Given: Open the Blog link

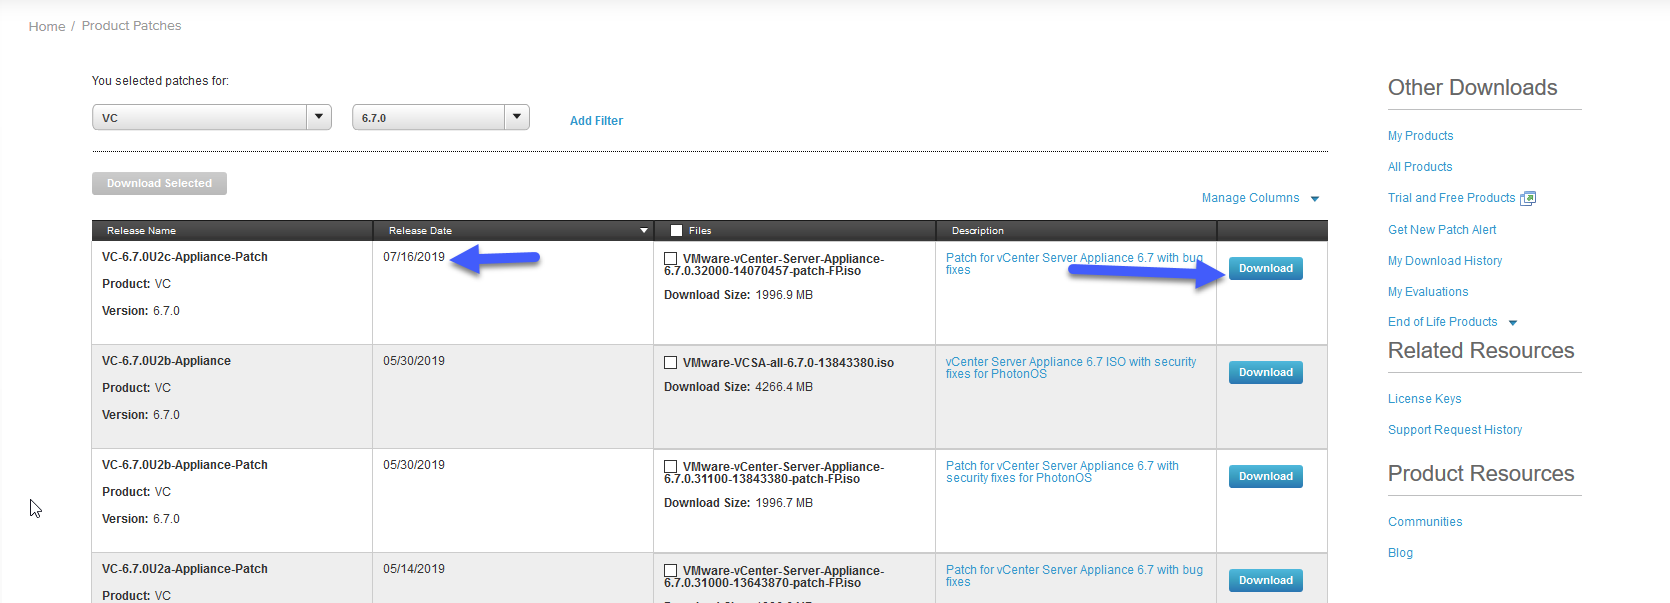Looking at the screenshot, I should [x=1400, y=553].
